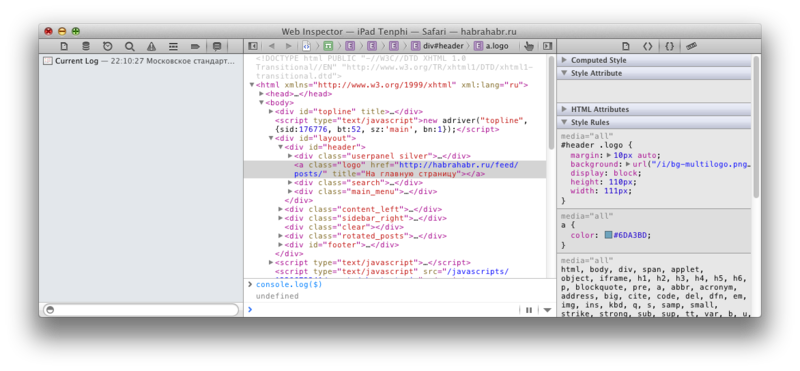Start element selection with hand pointer icon
The height and width of the screenshot is (371, 800).
click(x=529, y=46)
